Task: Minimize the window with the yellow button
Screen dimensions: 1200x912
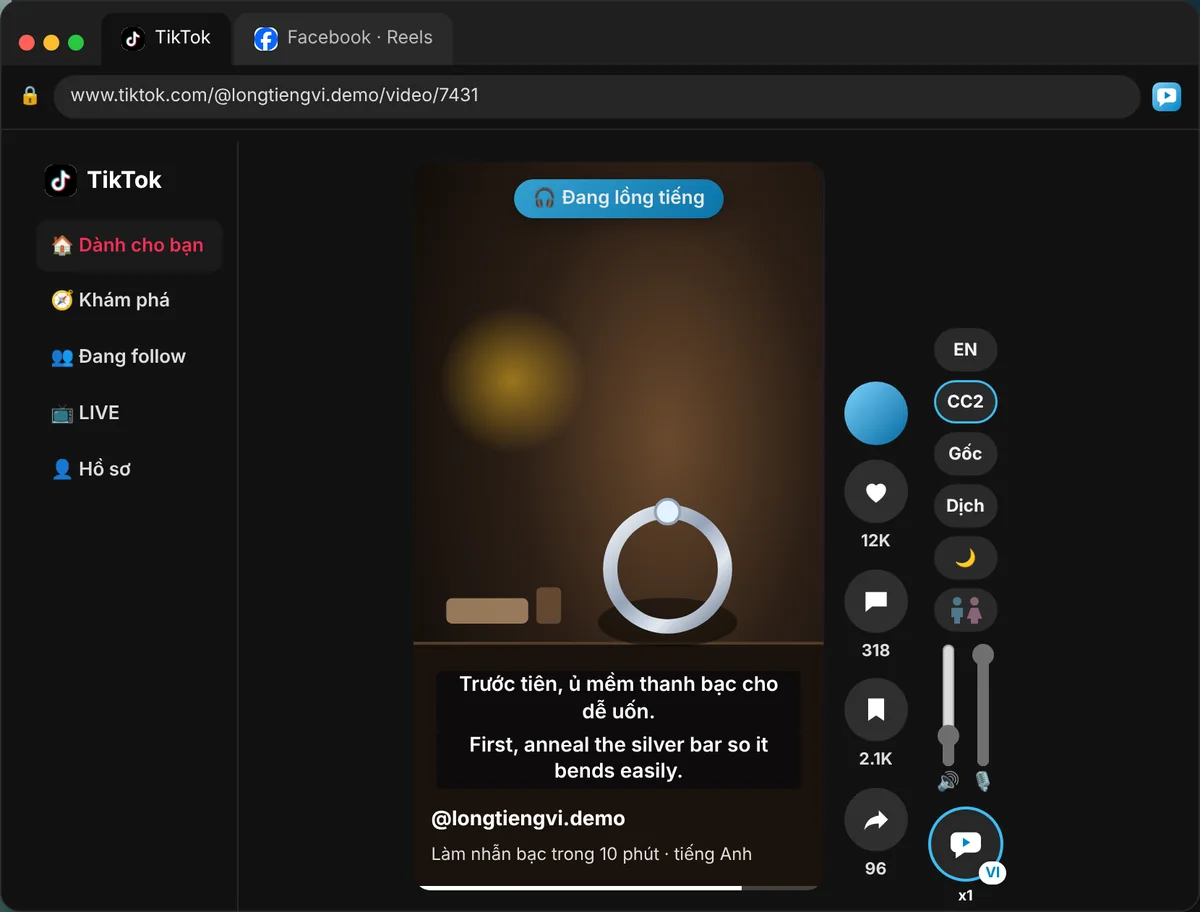Action: pyautogui.click(x=51, y=43)
